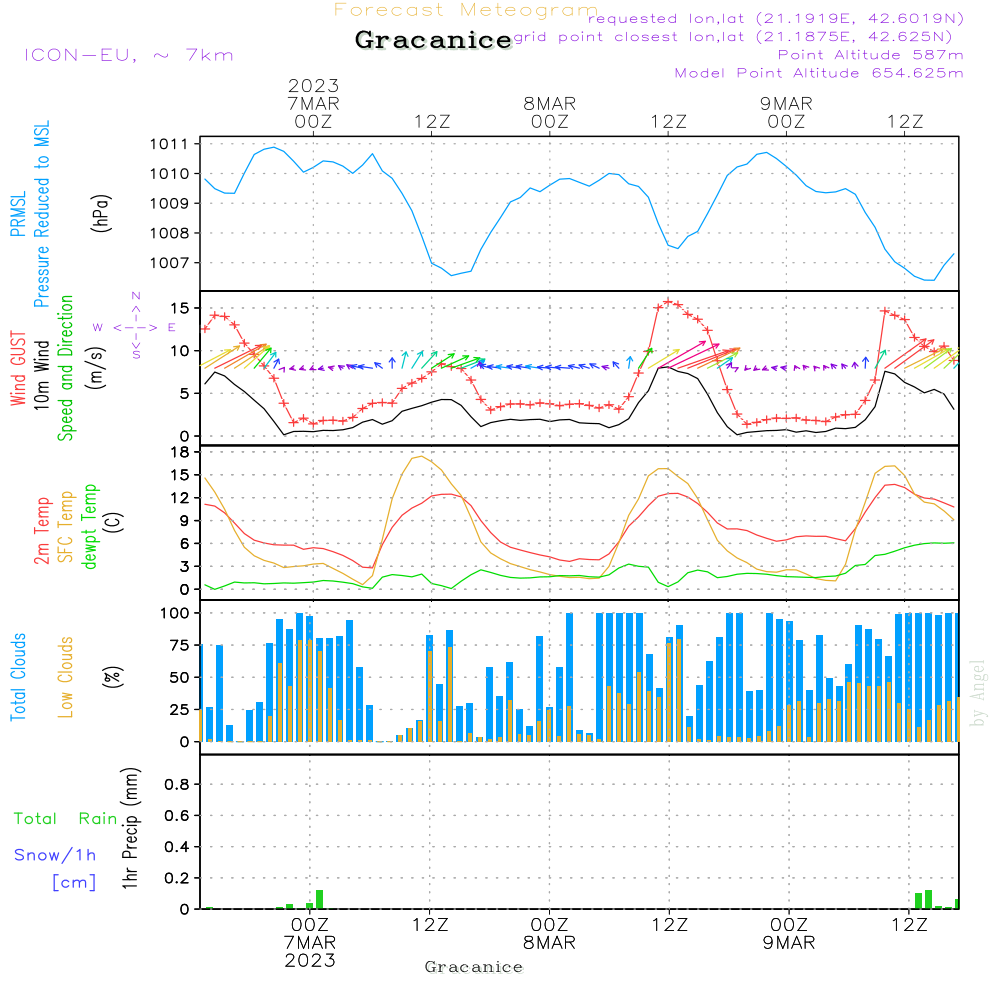Click the (C) temperature unit label
This screenshot has height=1000, width=1000.
113,522
